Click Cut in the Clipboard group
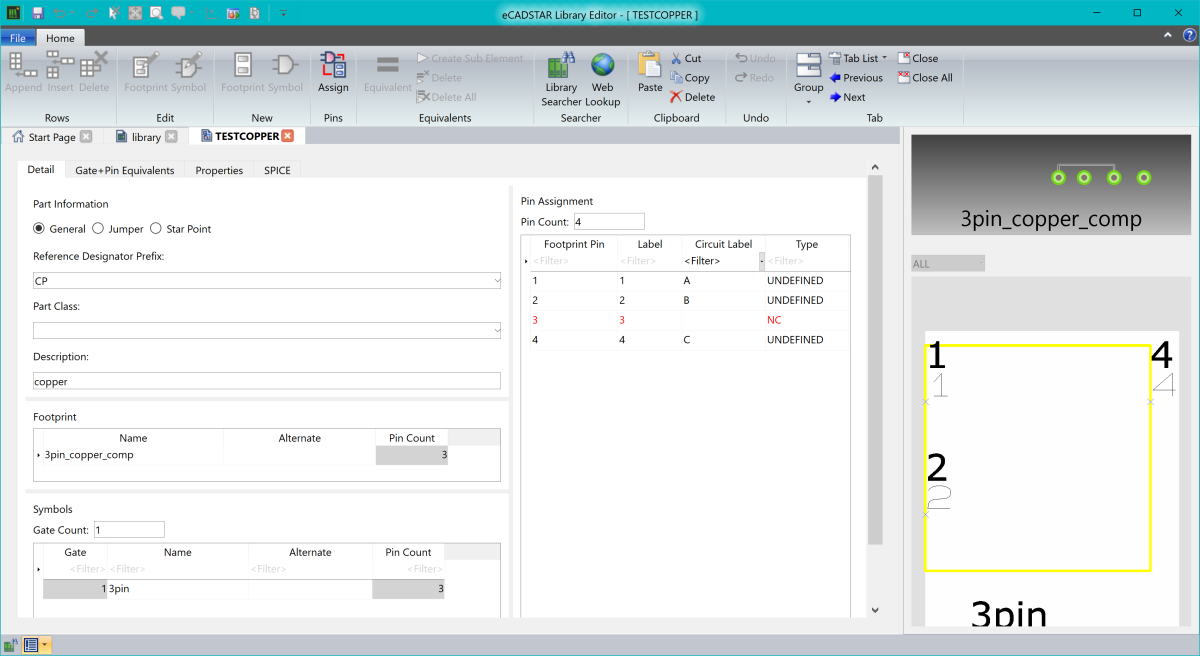 point(686,58)
